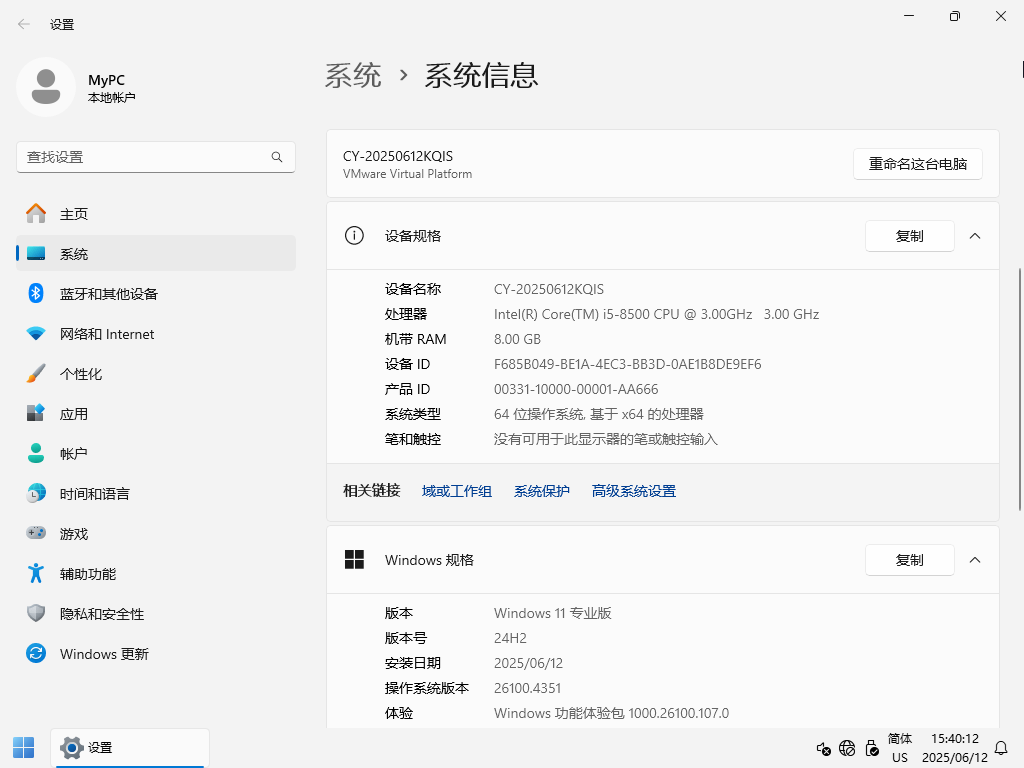
Task: Open 帐户 settings in sidebar
Action: click(x=156, y=453)
